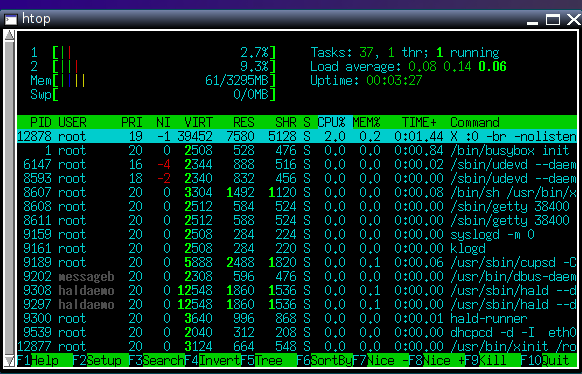Select process 1 /bin/busybox init

coord(297,150)
